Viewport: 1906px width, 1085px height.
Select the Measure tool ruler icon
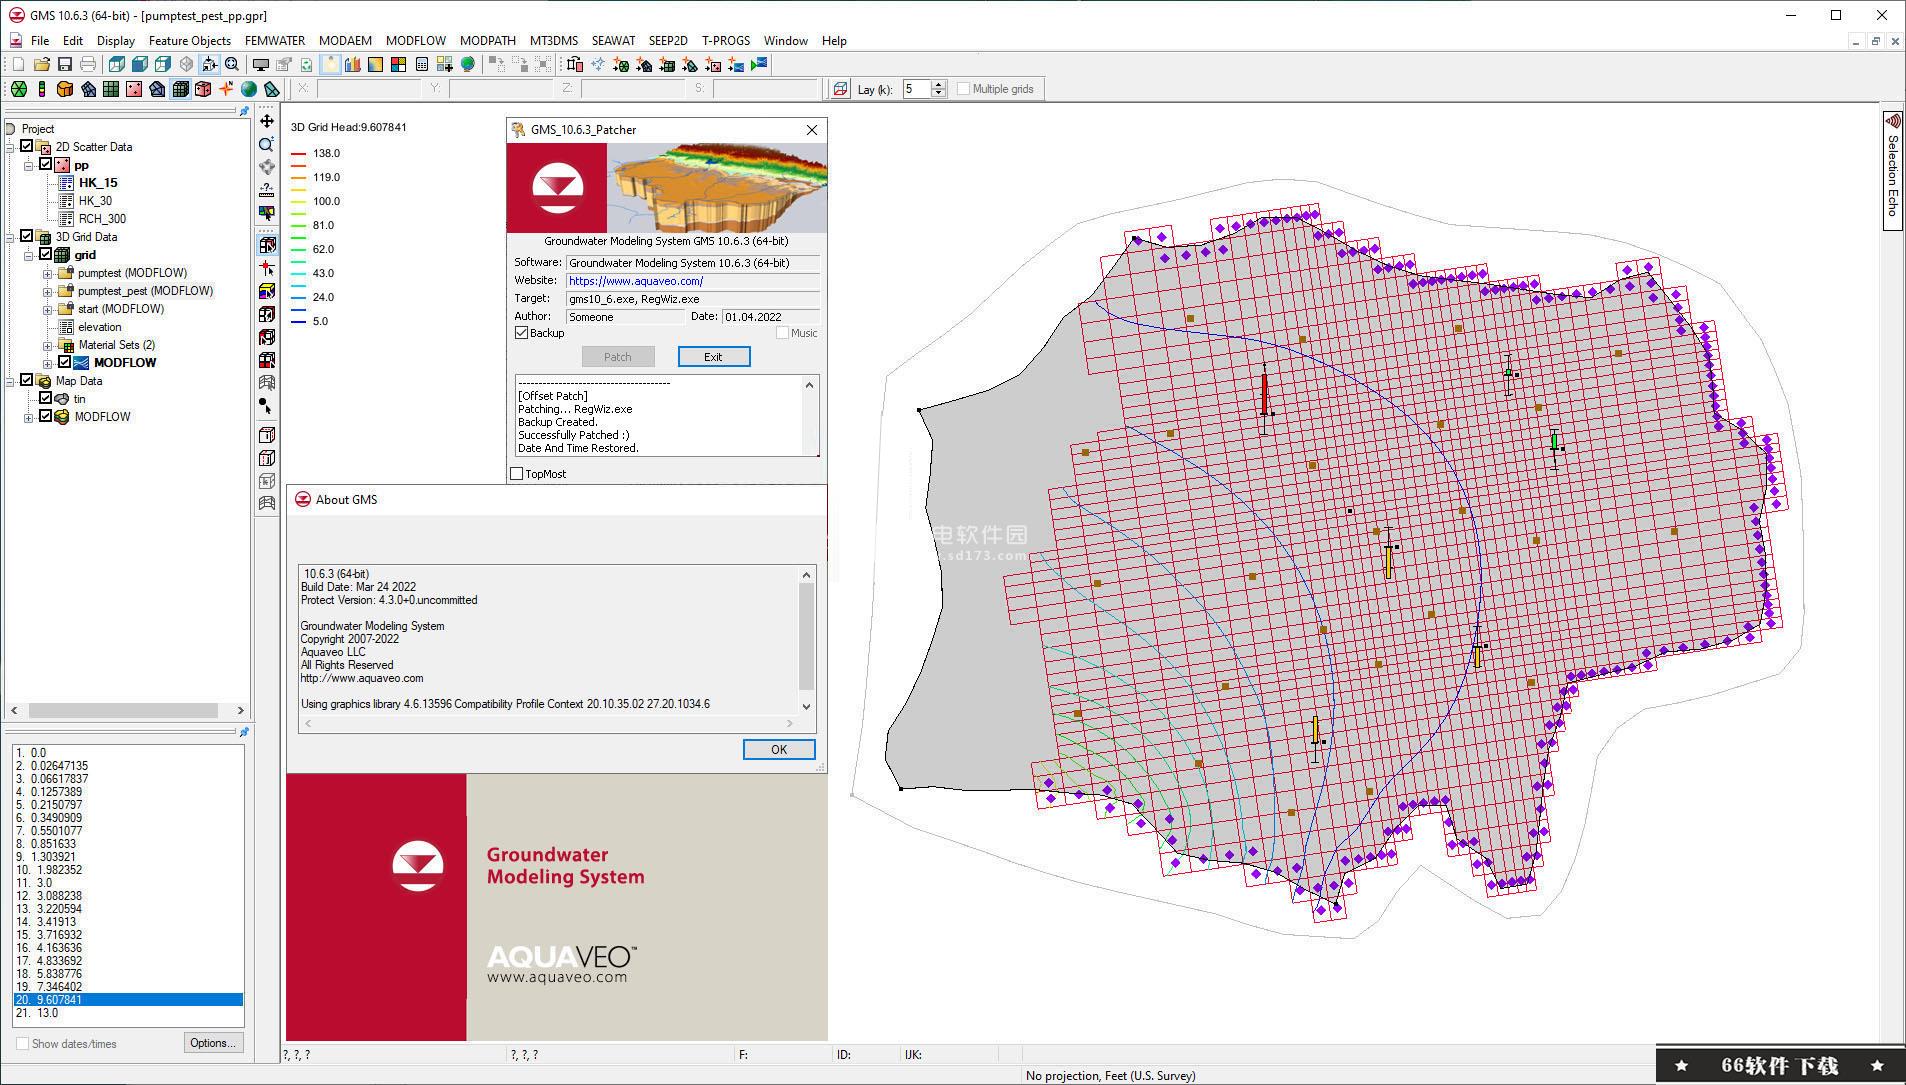point(267,189)
